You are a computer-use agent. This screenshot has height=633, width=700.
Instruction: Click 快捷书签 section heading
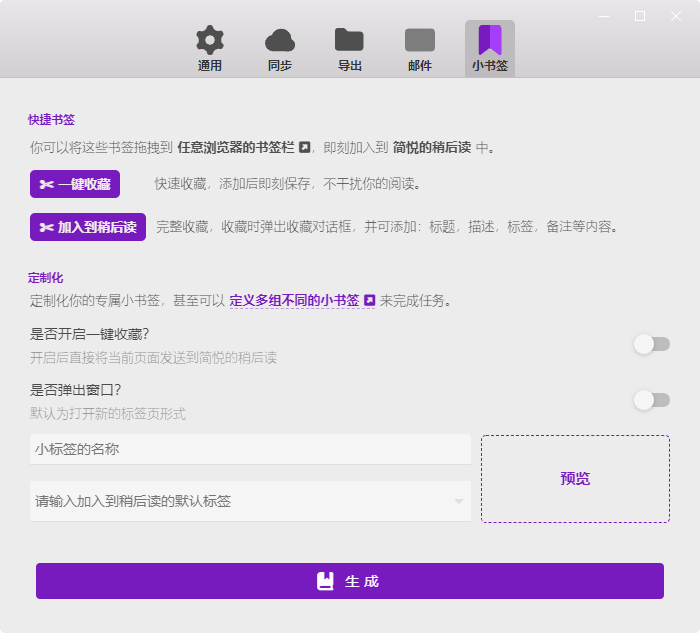click(51, 120)
